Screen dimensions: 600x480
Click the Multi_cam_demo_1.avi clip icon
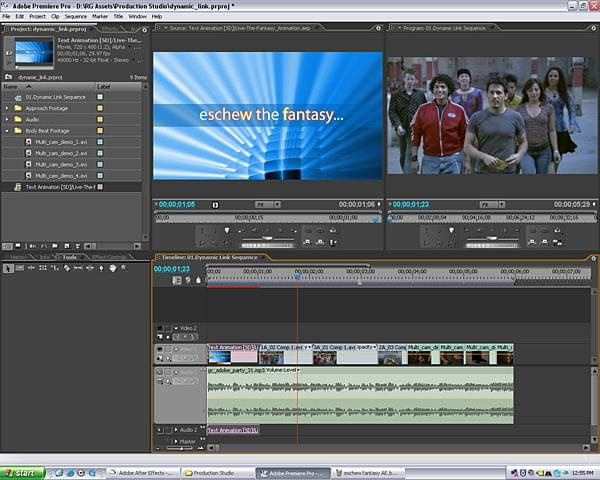(x=28, y=141)
